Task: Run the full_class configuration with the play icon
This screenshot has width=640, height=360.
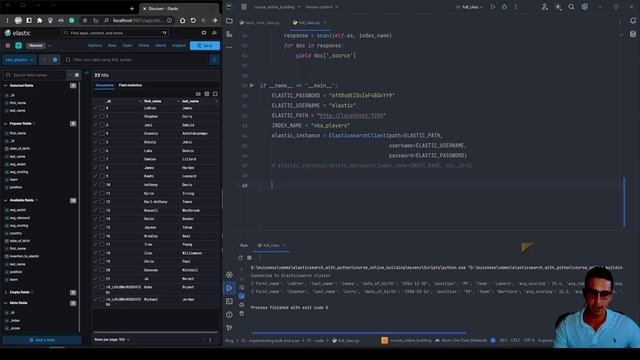Action: tap(493, 7)
